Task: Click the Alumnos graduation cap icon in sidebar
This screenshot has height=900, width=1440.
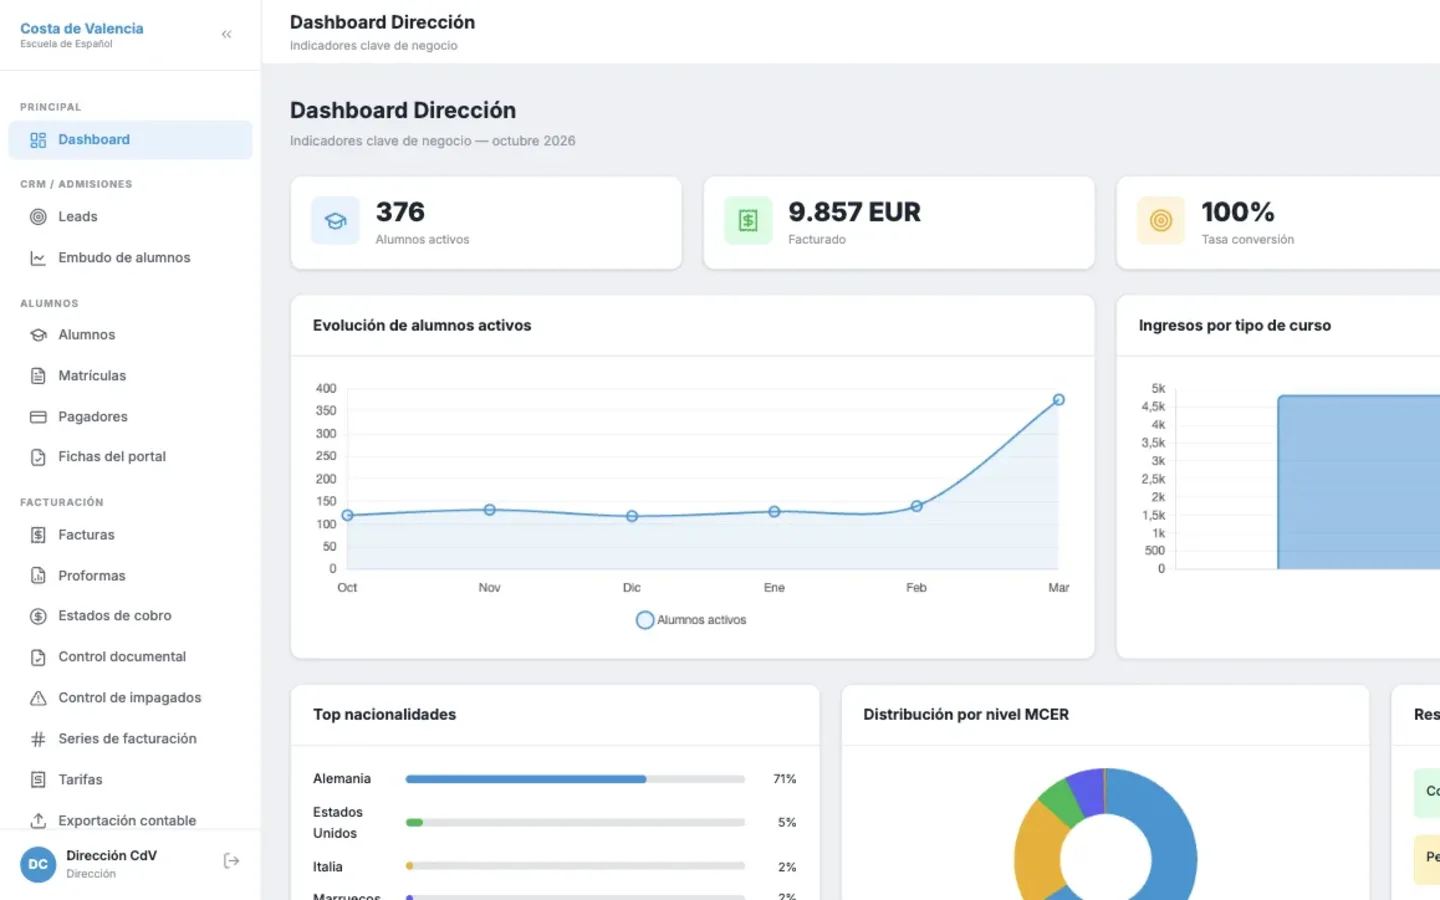Action: (x=38, y=335)
